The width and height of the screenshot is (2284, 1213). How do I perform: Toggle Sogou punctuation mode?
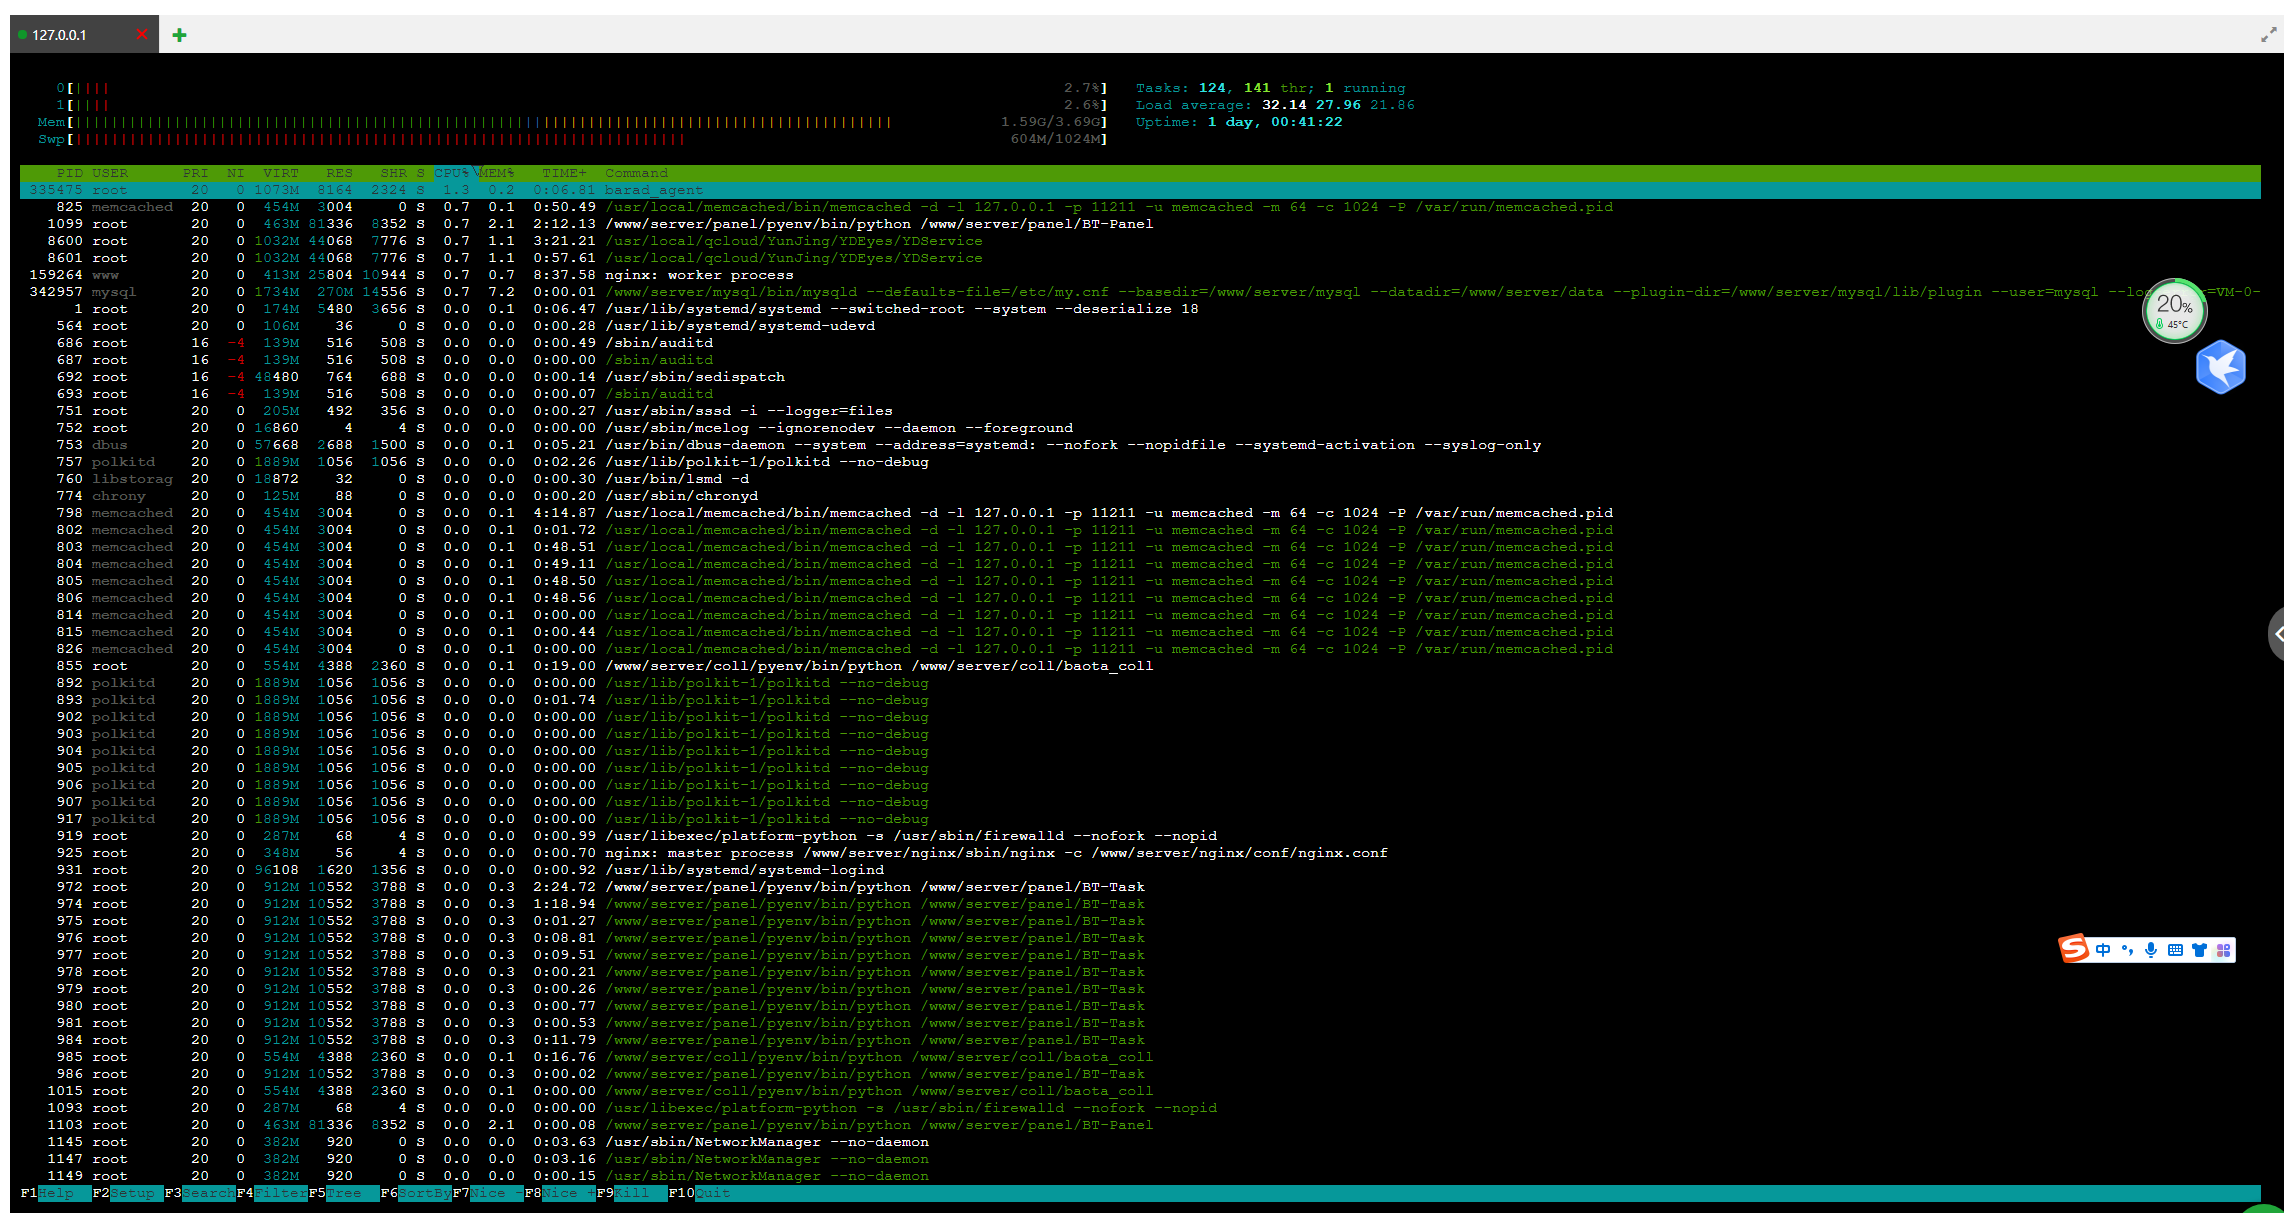[x=2127, y=950]
